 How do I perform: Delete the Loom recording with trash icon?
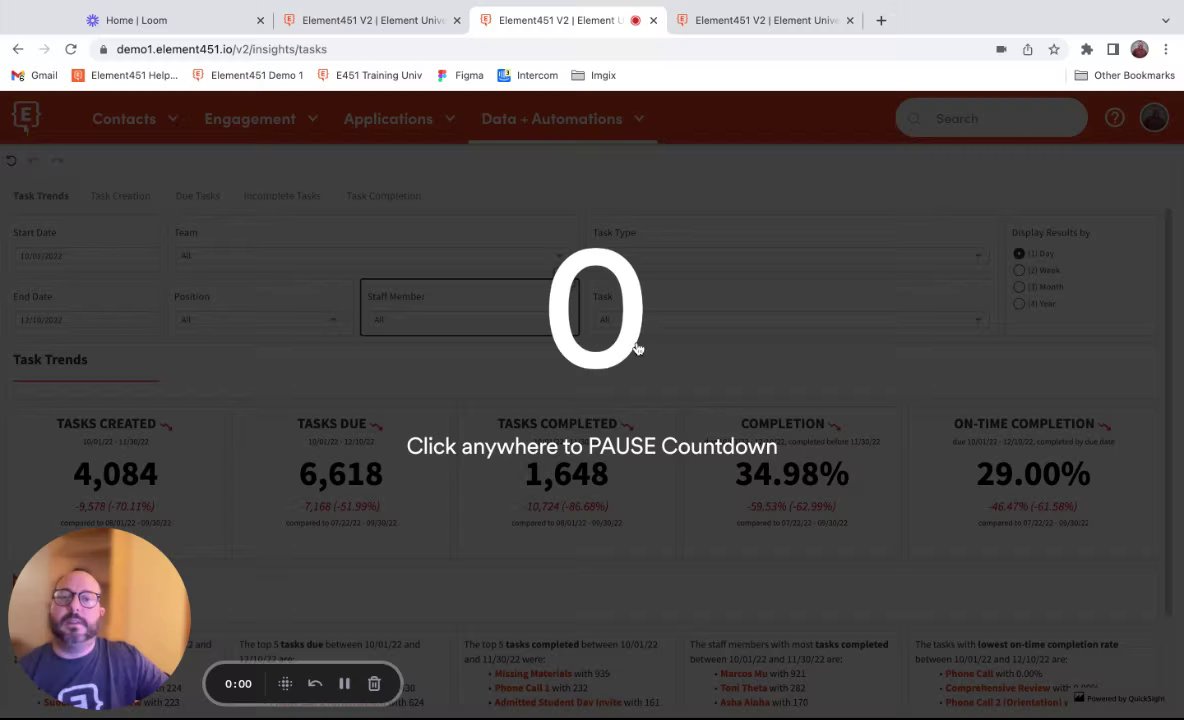tap(374, 684)
